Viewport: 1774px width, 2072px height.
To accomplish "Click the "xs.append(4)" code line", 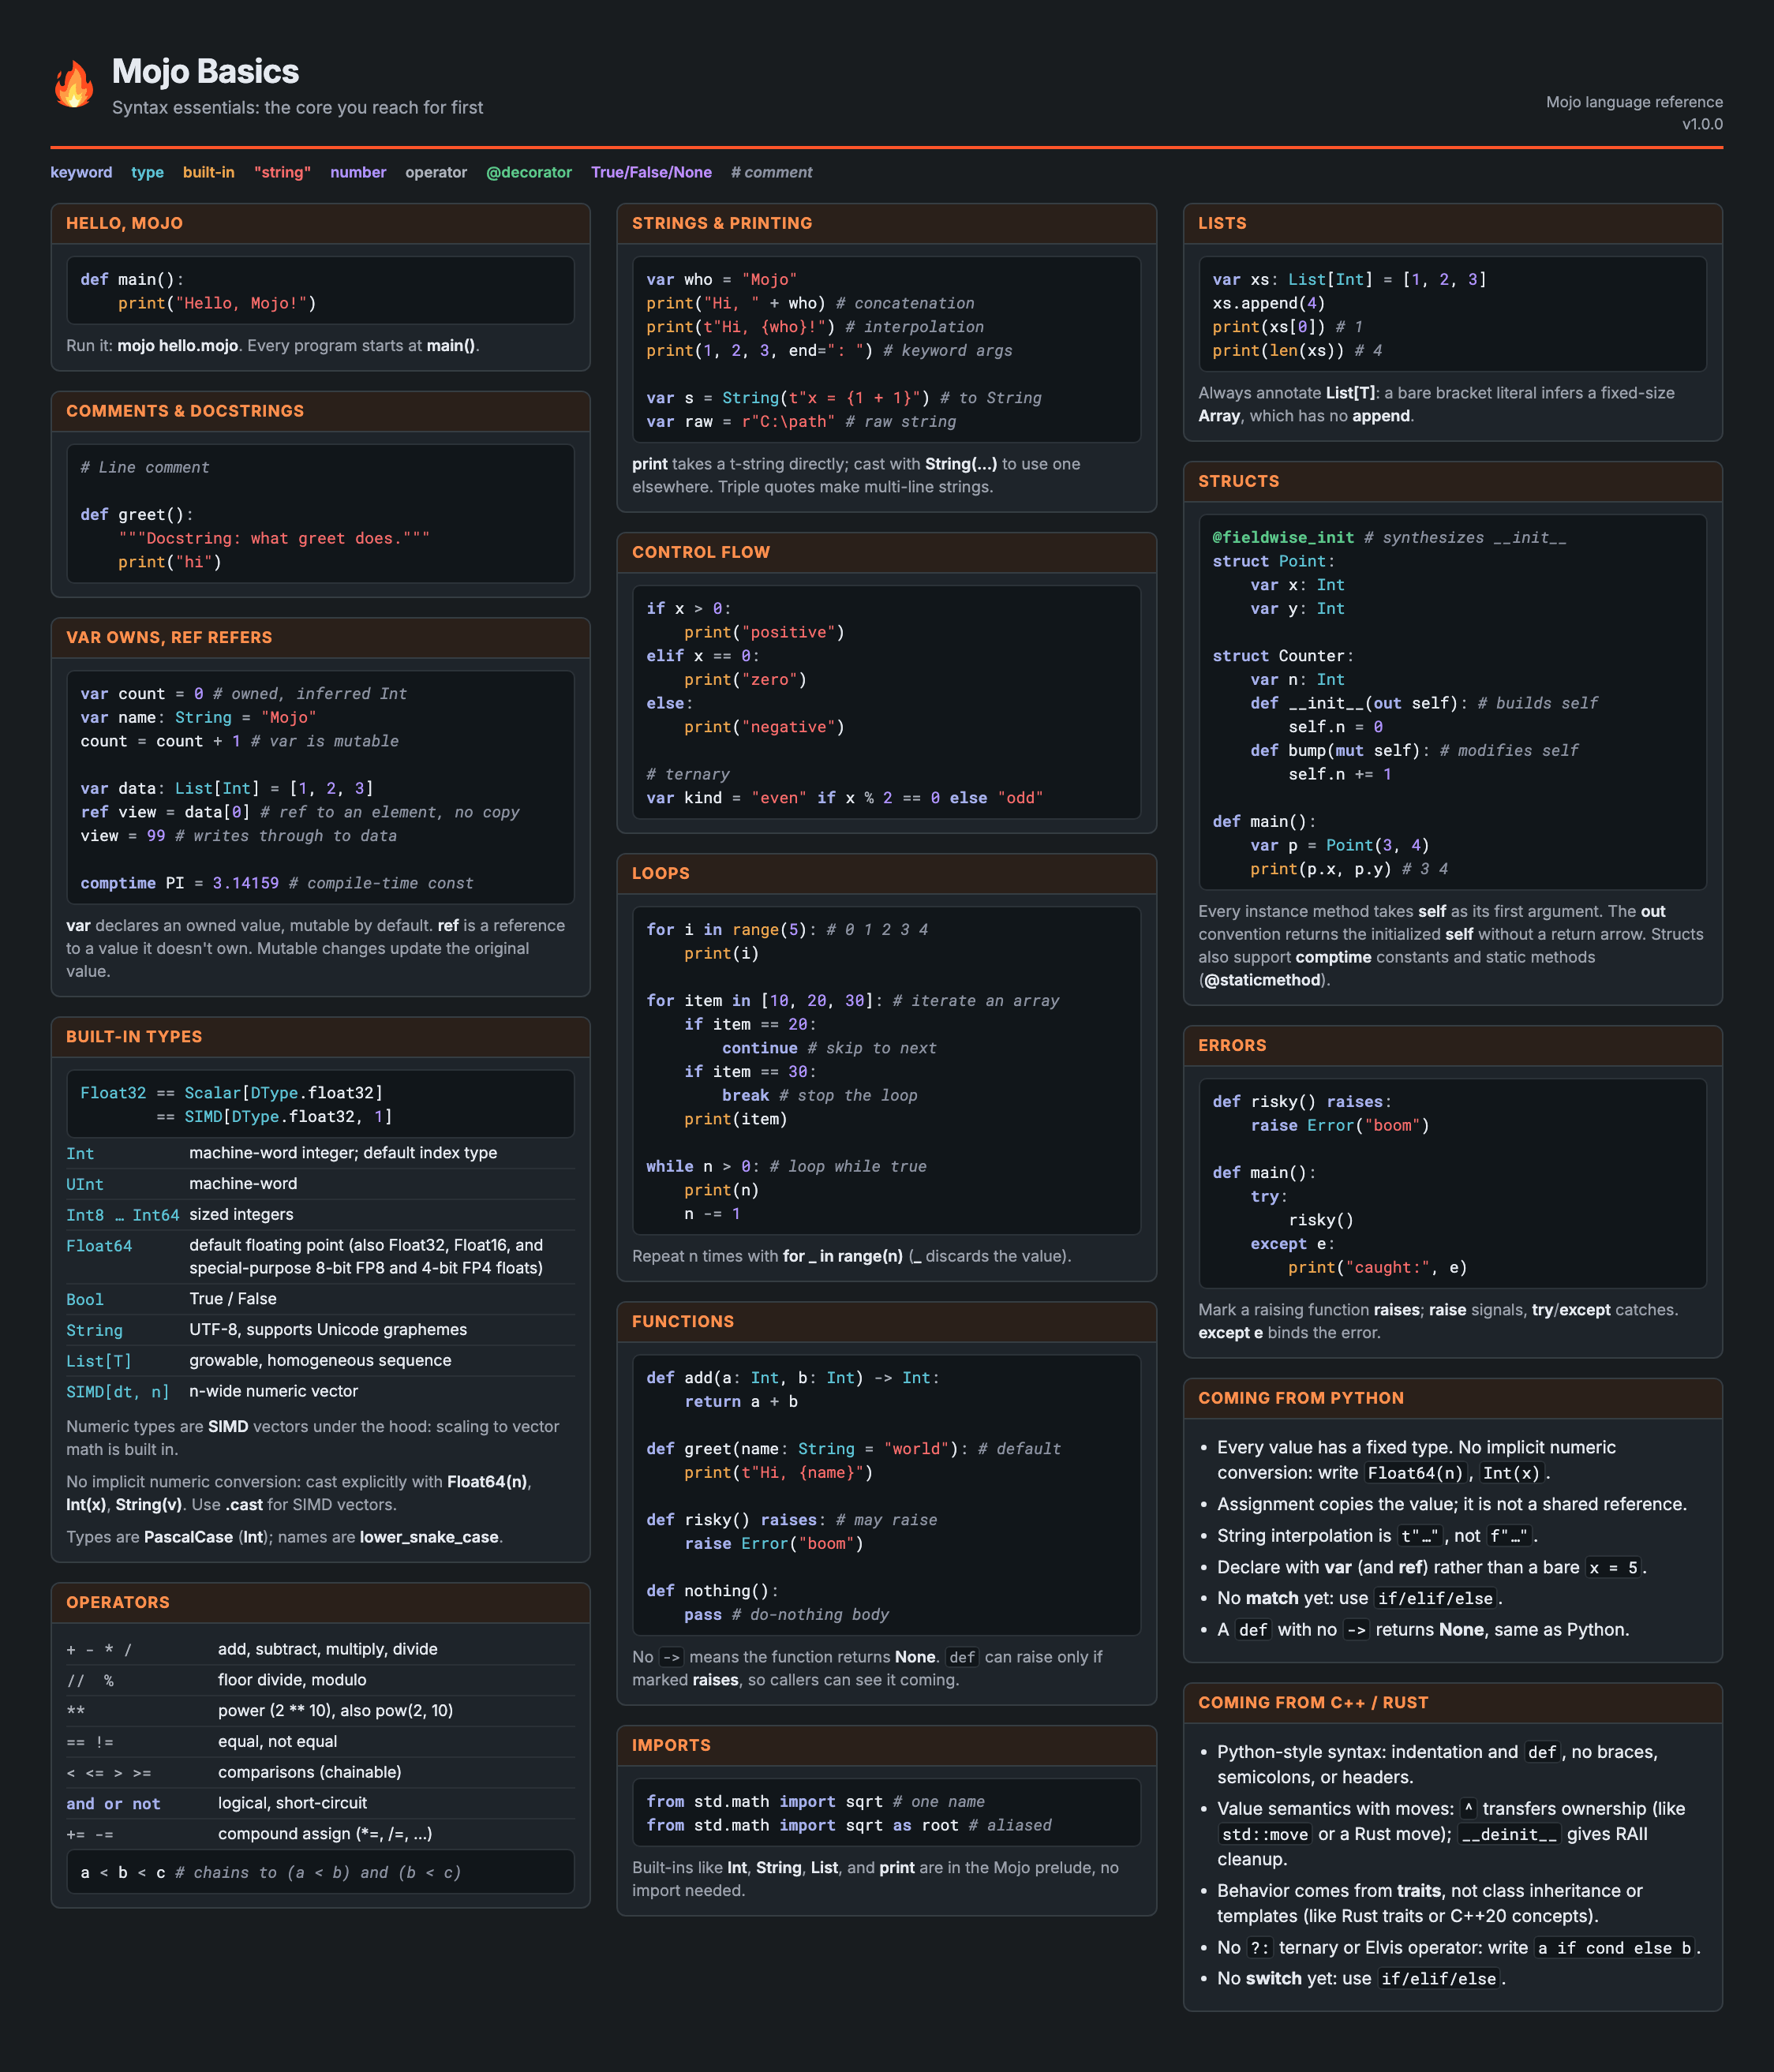I will point(1269,303).
